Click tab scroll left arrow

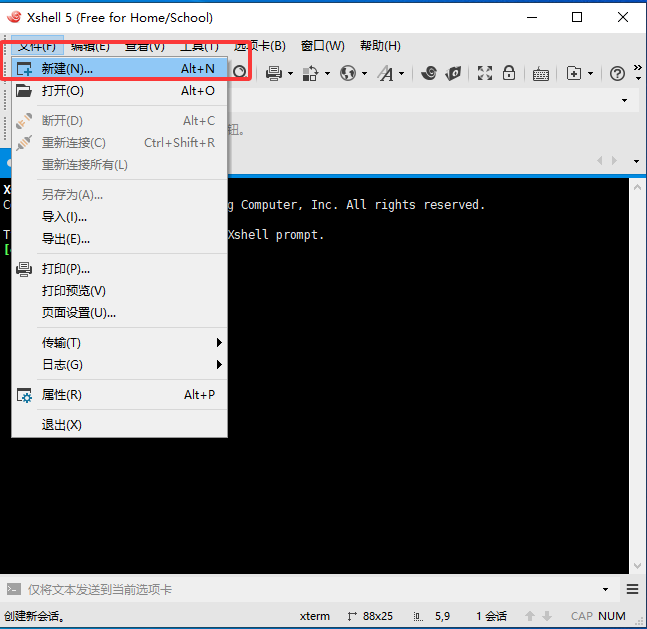click(x=600, y=160)
